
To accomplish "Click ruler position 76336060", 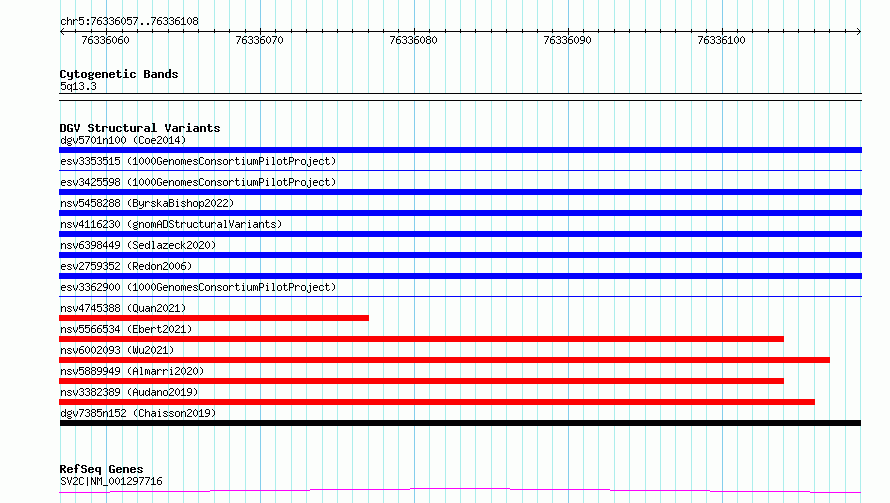I will coord(106,40).
